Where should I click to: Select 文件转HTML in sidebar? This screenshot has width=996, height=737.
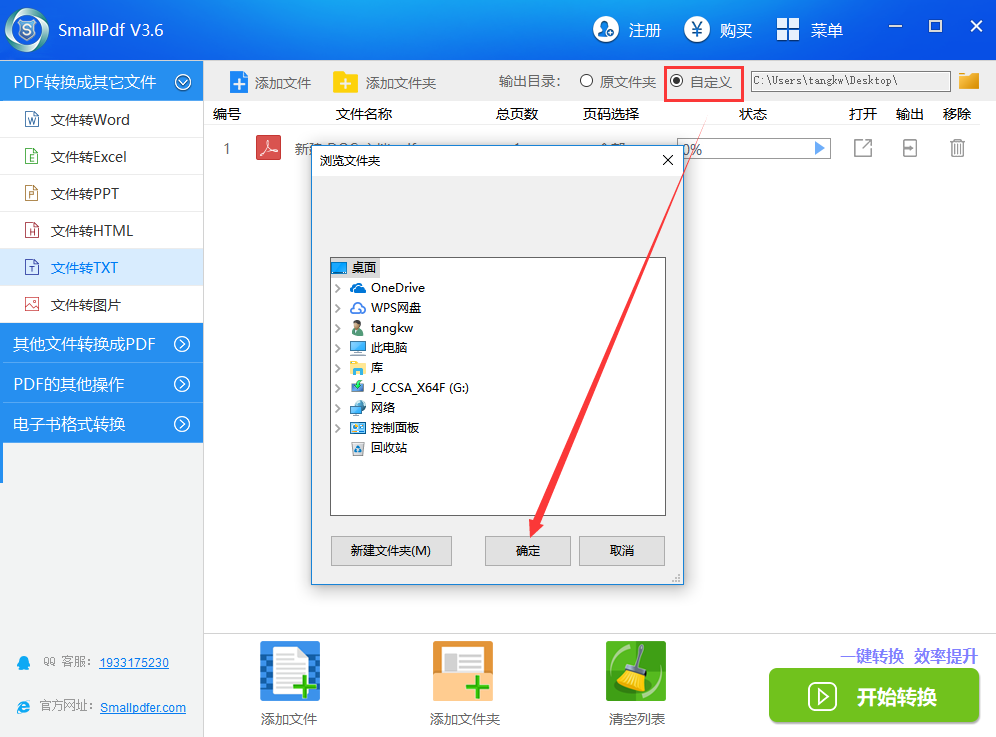(x=102, y=230)
